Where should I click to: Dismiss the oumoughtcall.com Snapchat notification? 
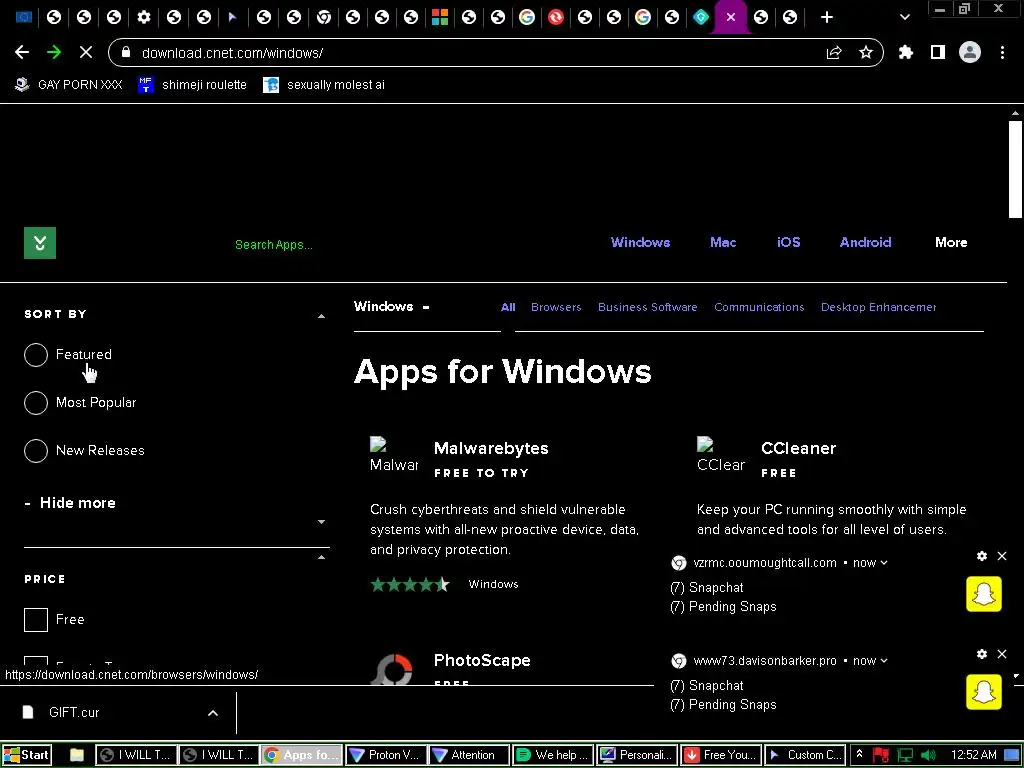1002,556
